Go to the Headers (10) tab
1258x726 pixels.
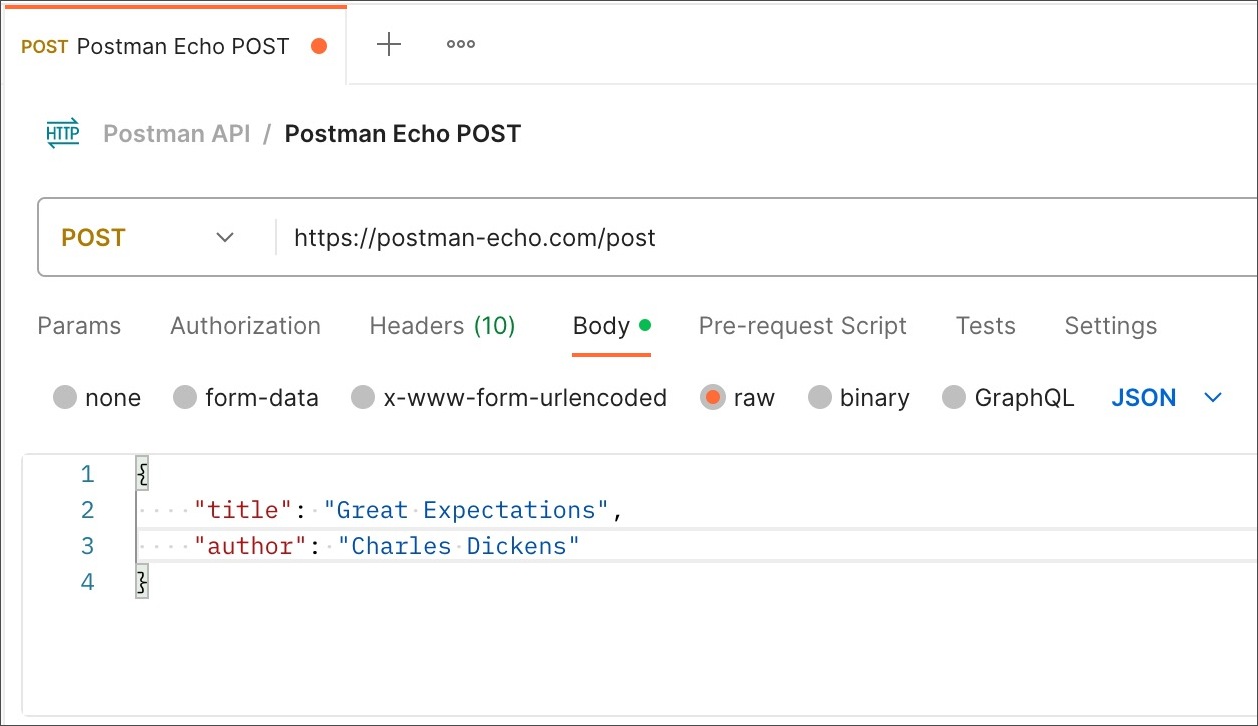click(x=442, y=326)
